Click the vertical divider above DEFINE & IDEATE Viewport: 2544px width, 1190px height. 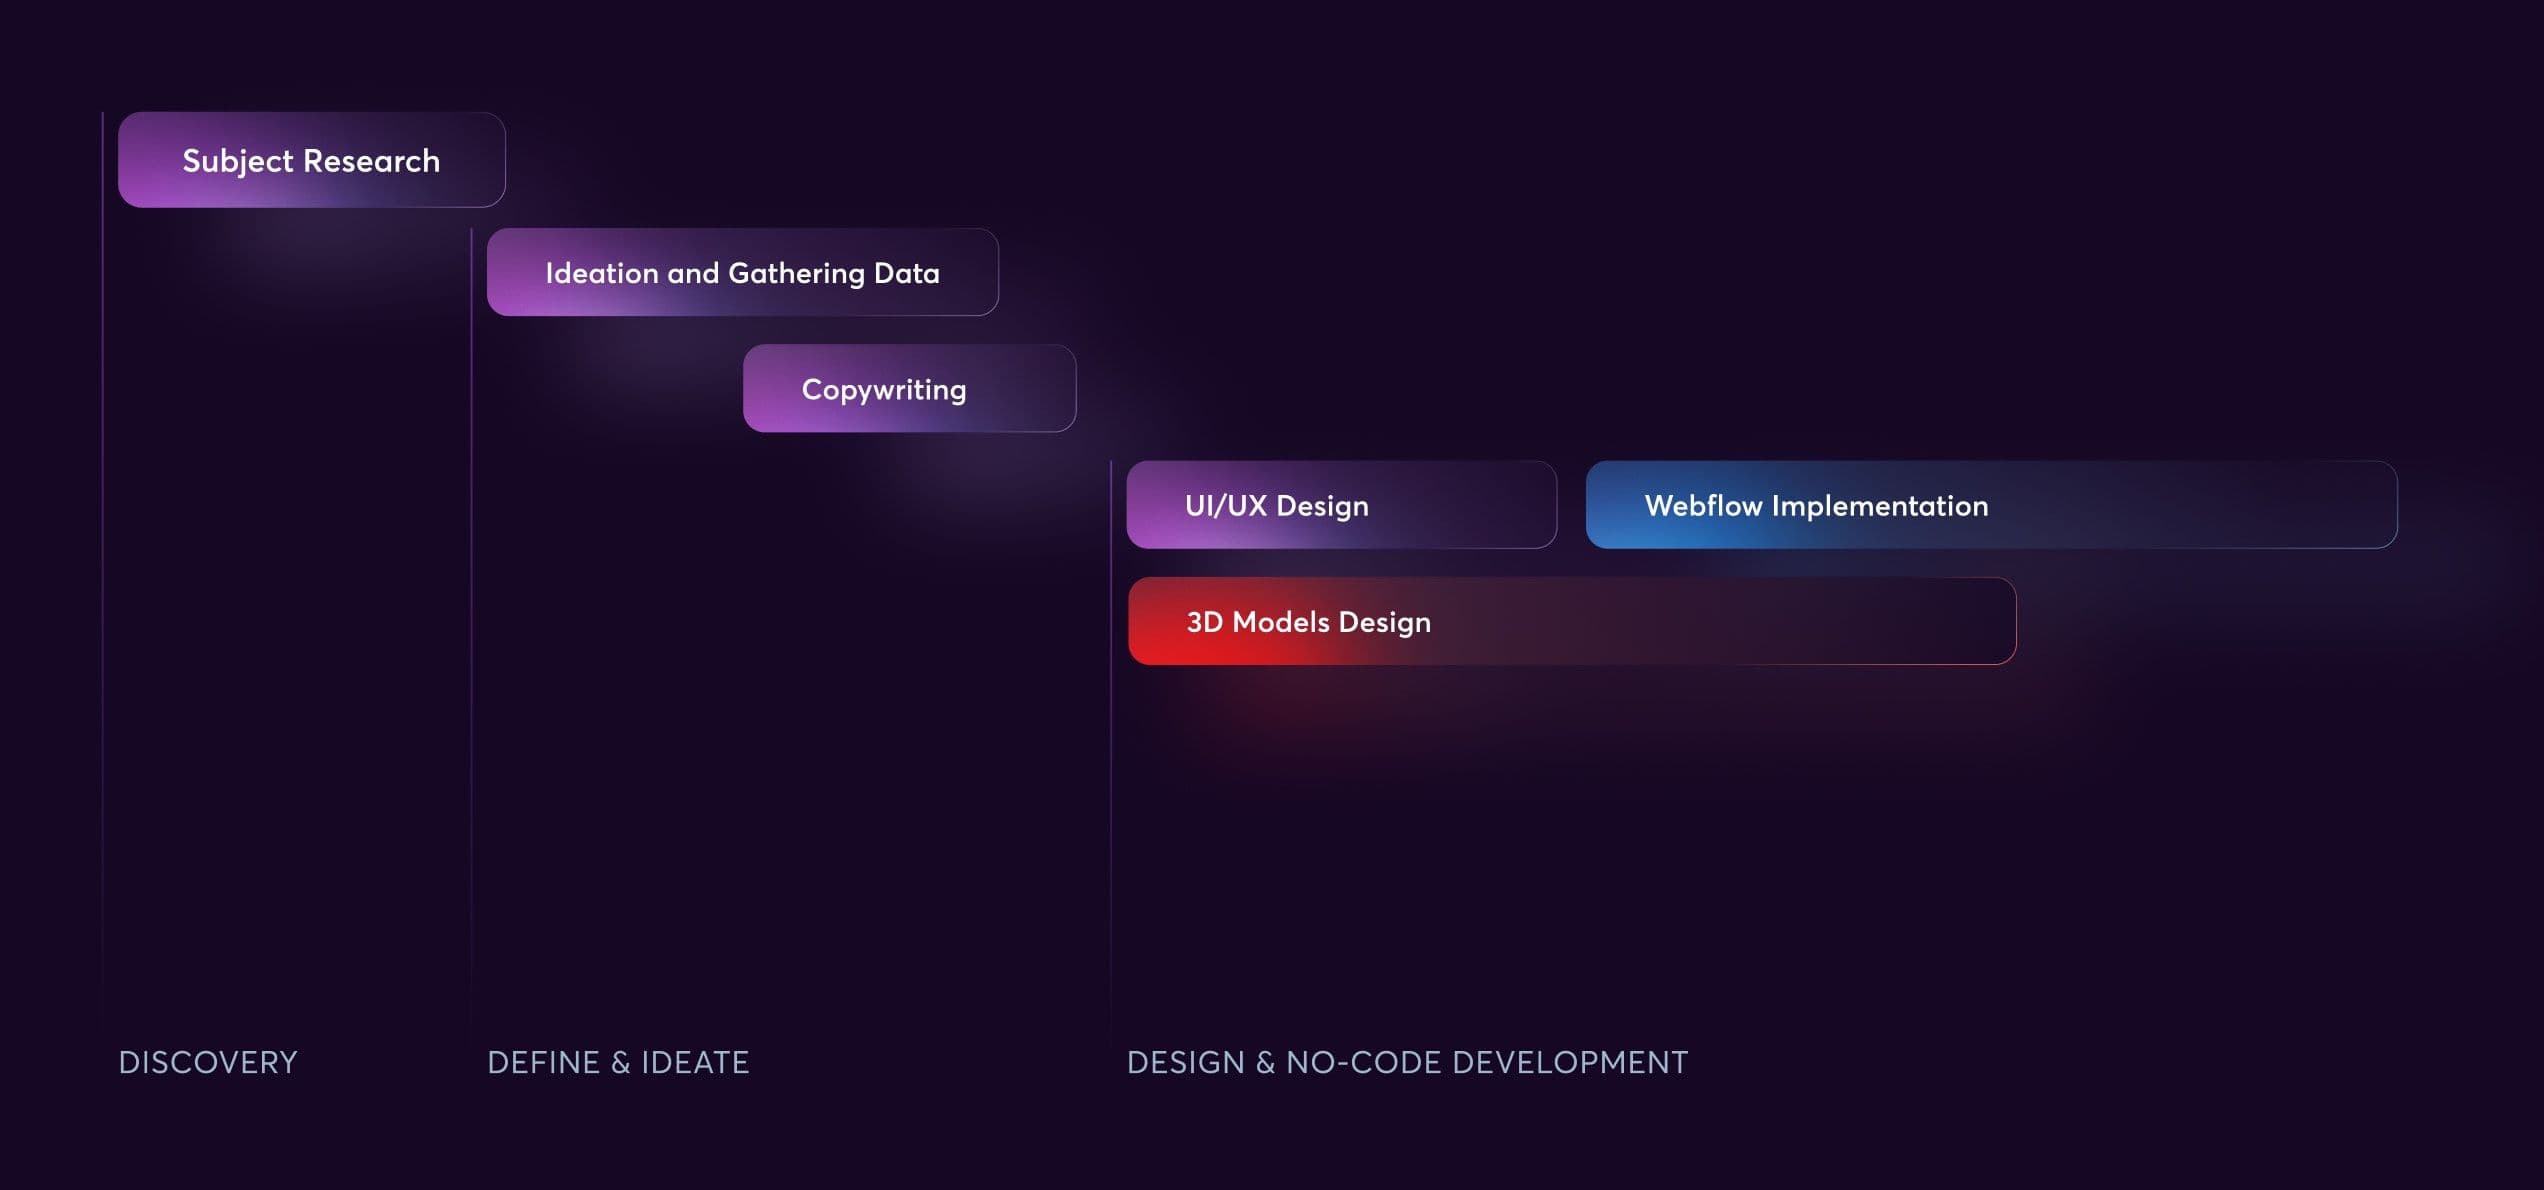(471, 650)
